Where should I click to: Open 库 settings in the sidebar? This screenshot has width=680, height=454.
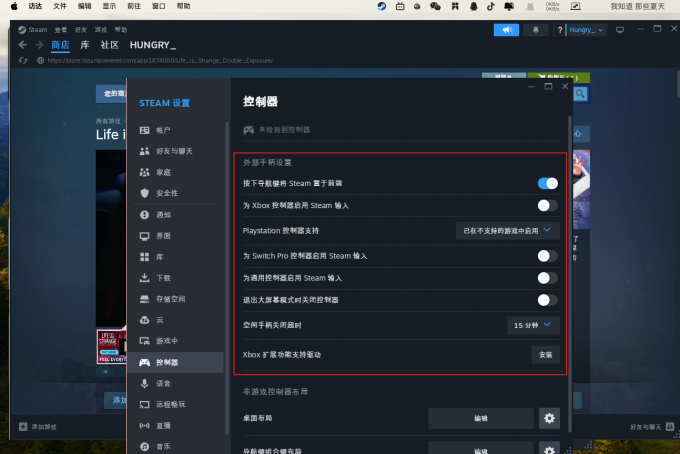coord(176,257)
